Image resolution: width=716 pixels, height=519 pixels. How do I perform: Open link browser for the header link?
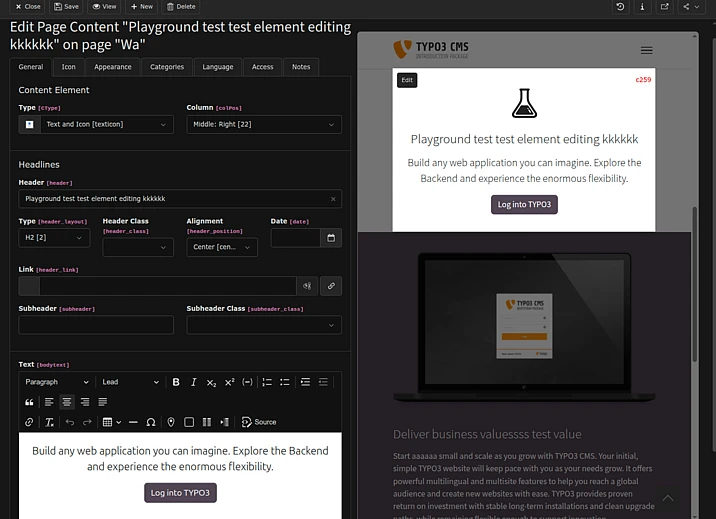click(x=331, y=286)
